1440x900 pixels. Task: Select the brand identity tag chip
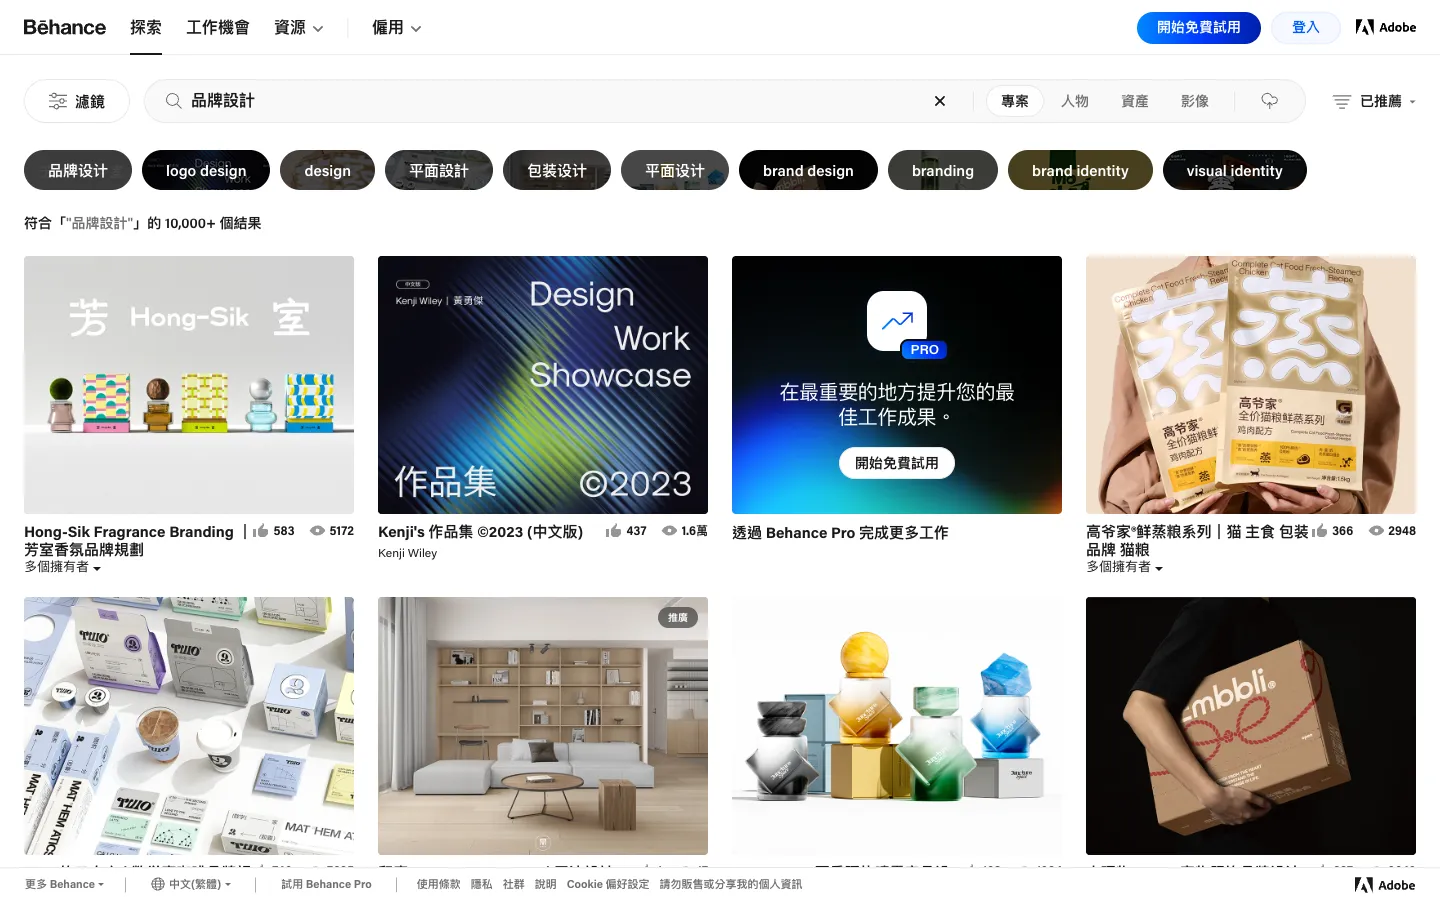coord(1080,170)
